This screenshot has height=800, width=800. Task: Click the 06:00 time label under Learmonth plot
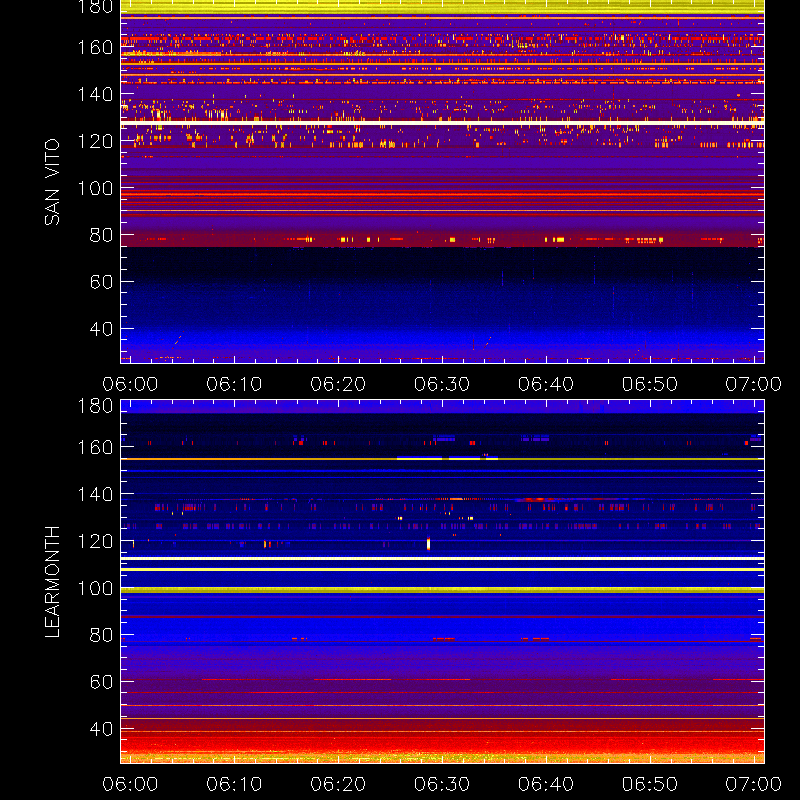pyautogui.click(x=130, y=784)
